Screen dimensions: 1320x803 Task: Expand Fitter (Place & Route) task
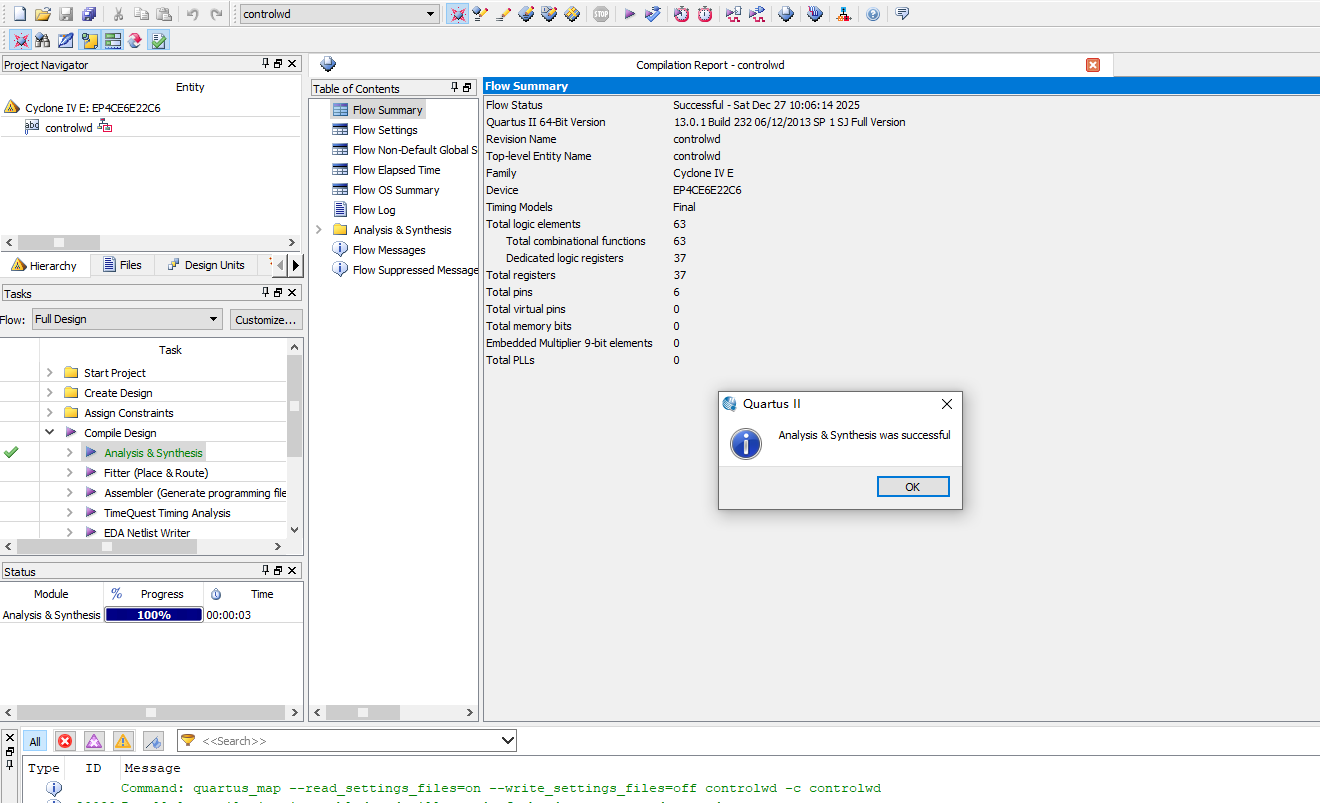point(70,473)
